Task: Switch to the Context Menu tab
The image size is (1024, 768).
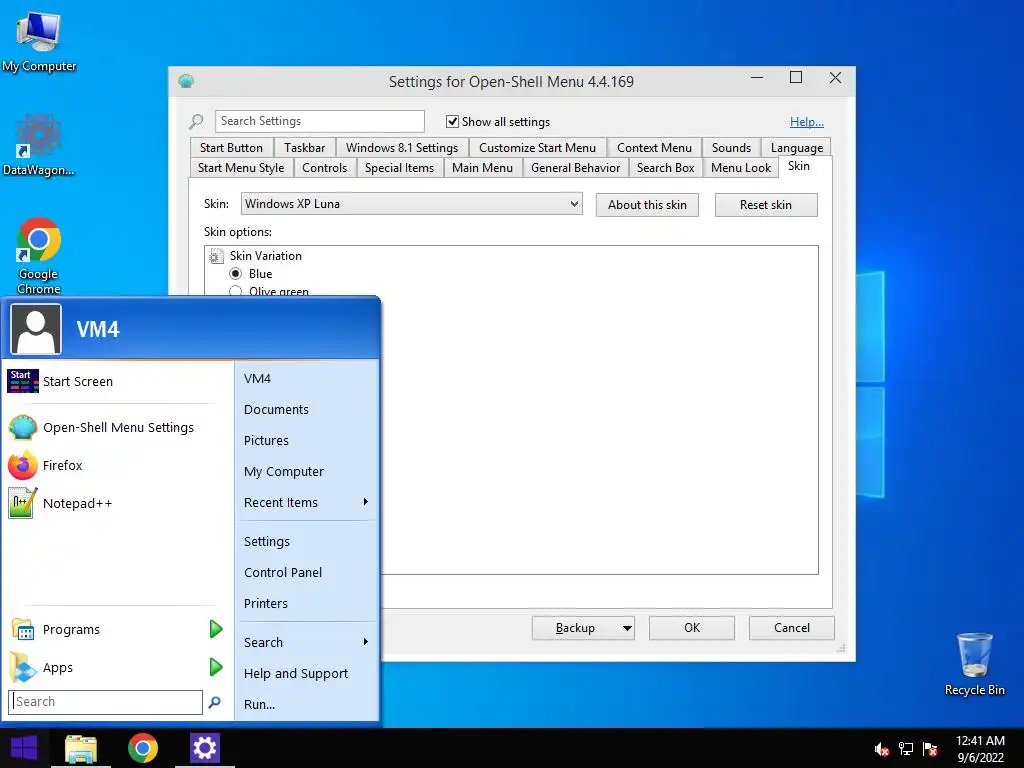Action: pyautogui.click(x=654, y=148)
